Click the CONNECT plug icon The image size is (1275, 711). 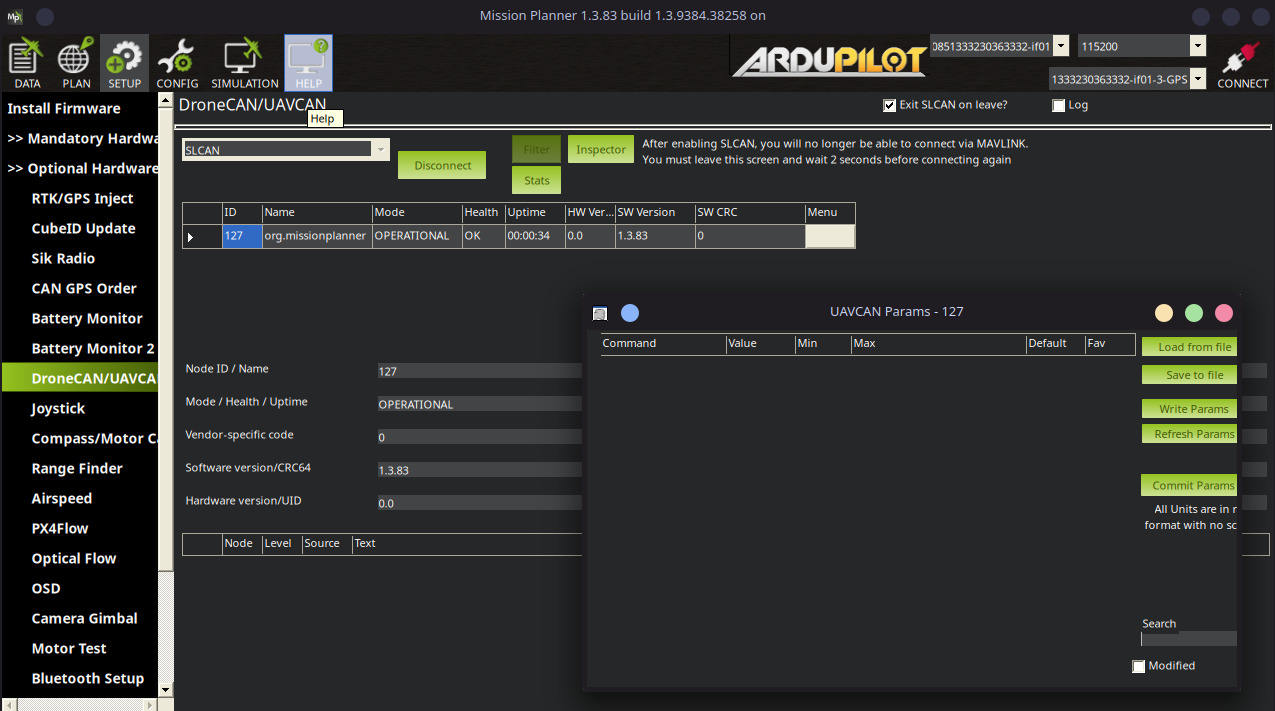1242,63
